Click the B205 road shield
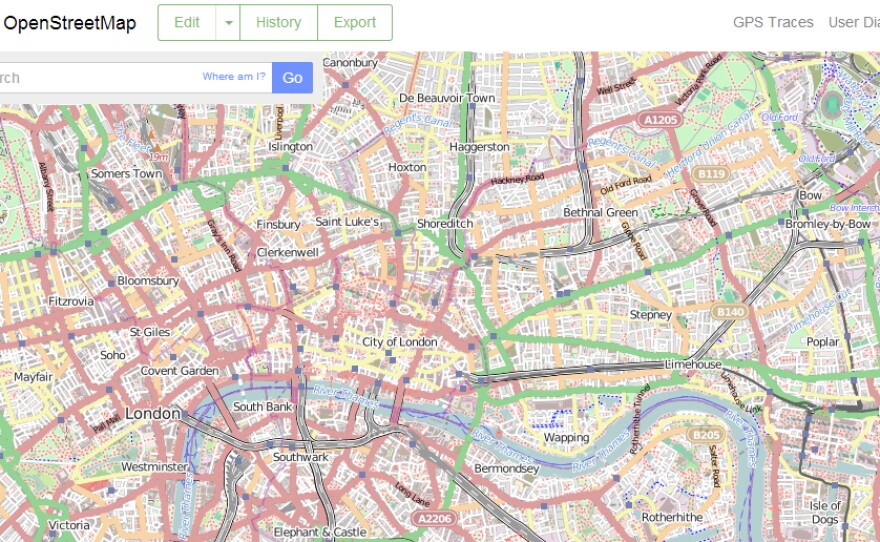 click(706, 435)
